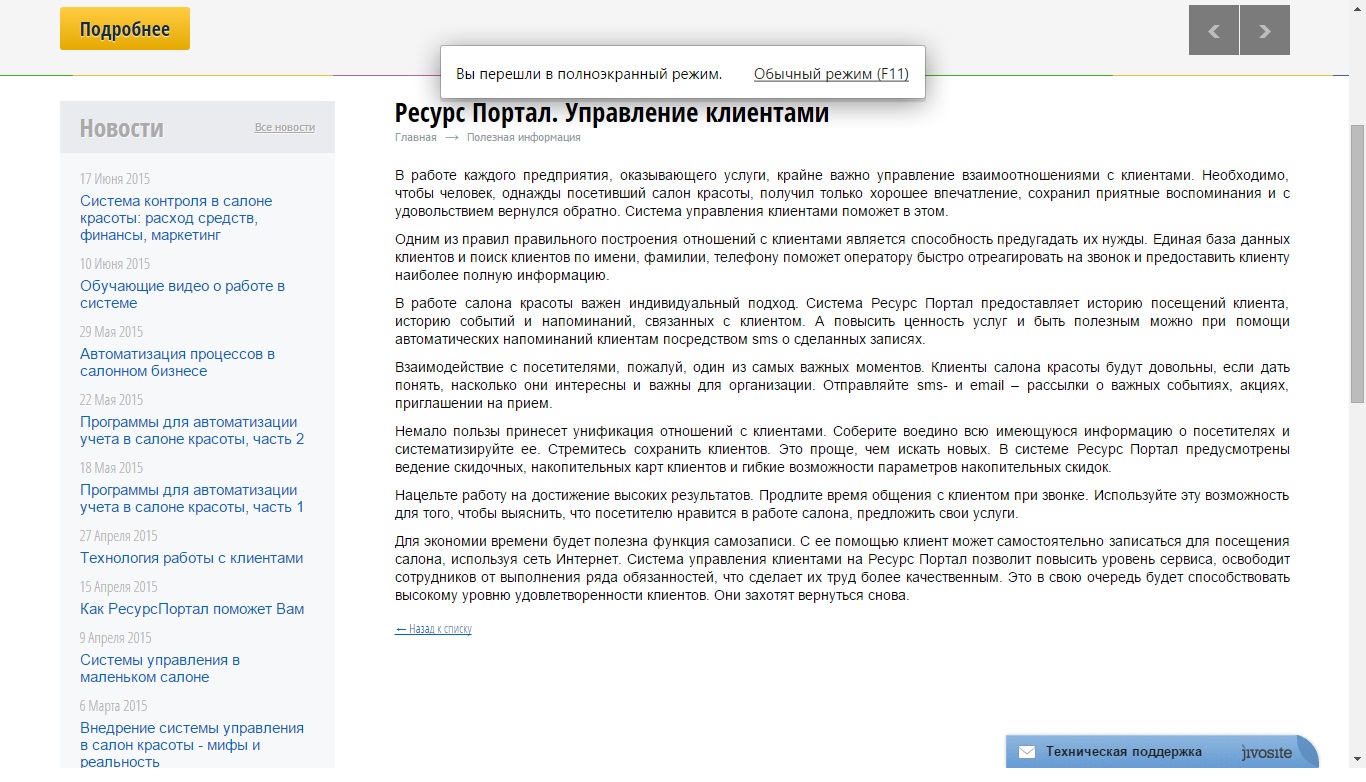The height and width of the screenshot is (782, 1366).
Task: Click paragraph starting Для экономии времени
Action: [842, 568]
